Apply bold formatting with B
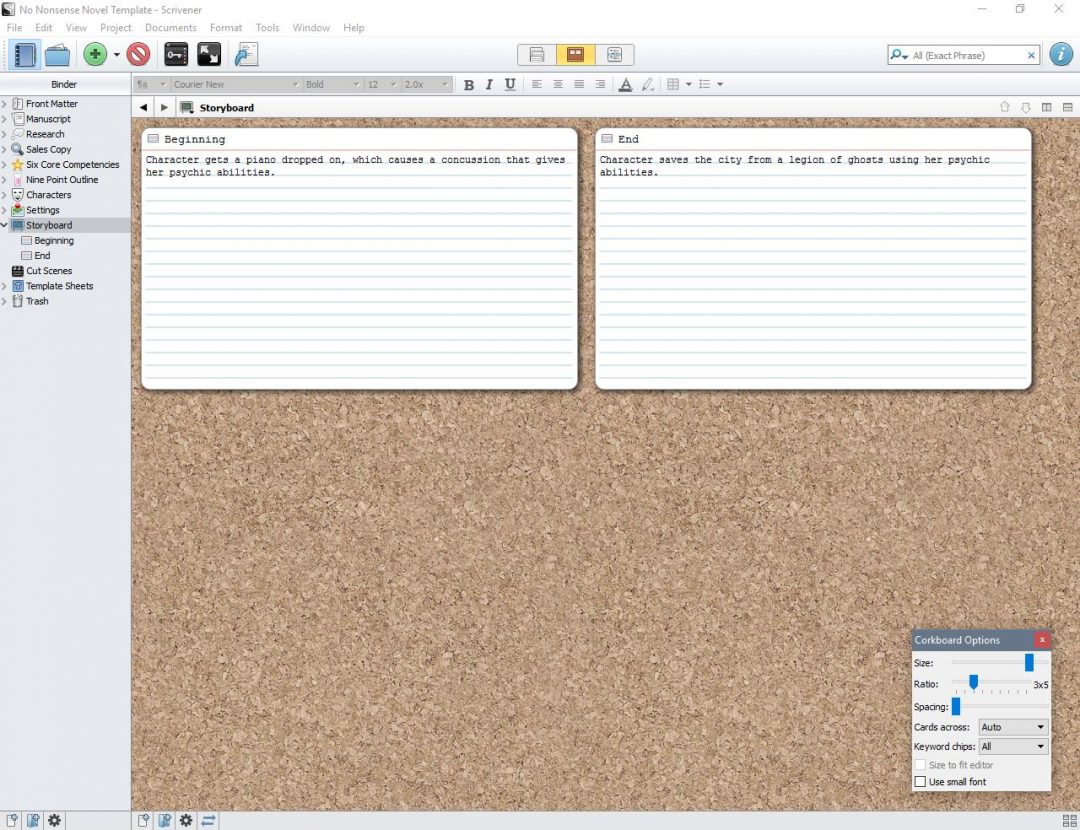Viewport: 1080px width, 830px height. pyautogui.click(x=468, y=85)
